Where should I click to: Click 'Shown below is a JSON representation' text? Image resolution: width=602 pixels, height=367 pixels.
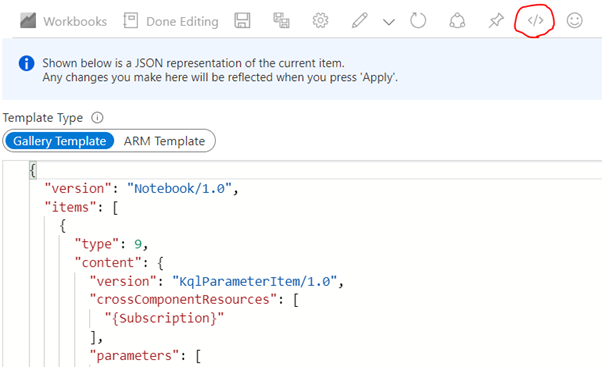[193, 63]
